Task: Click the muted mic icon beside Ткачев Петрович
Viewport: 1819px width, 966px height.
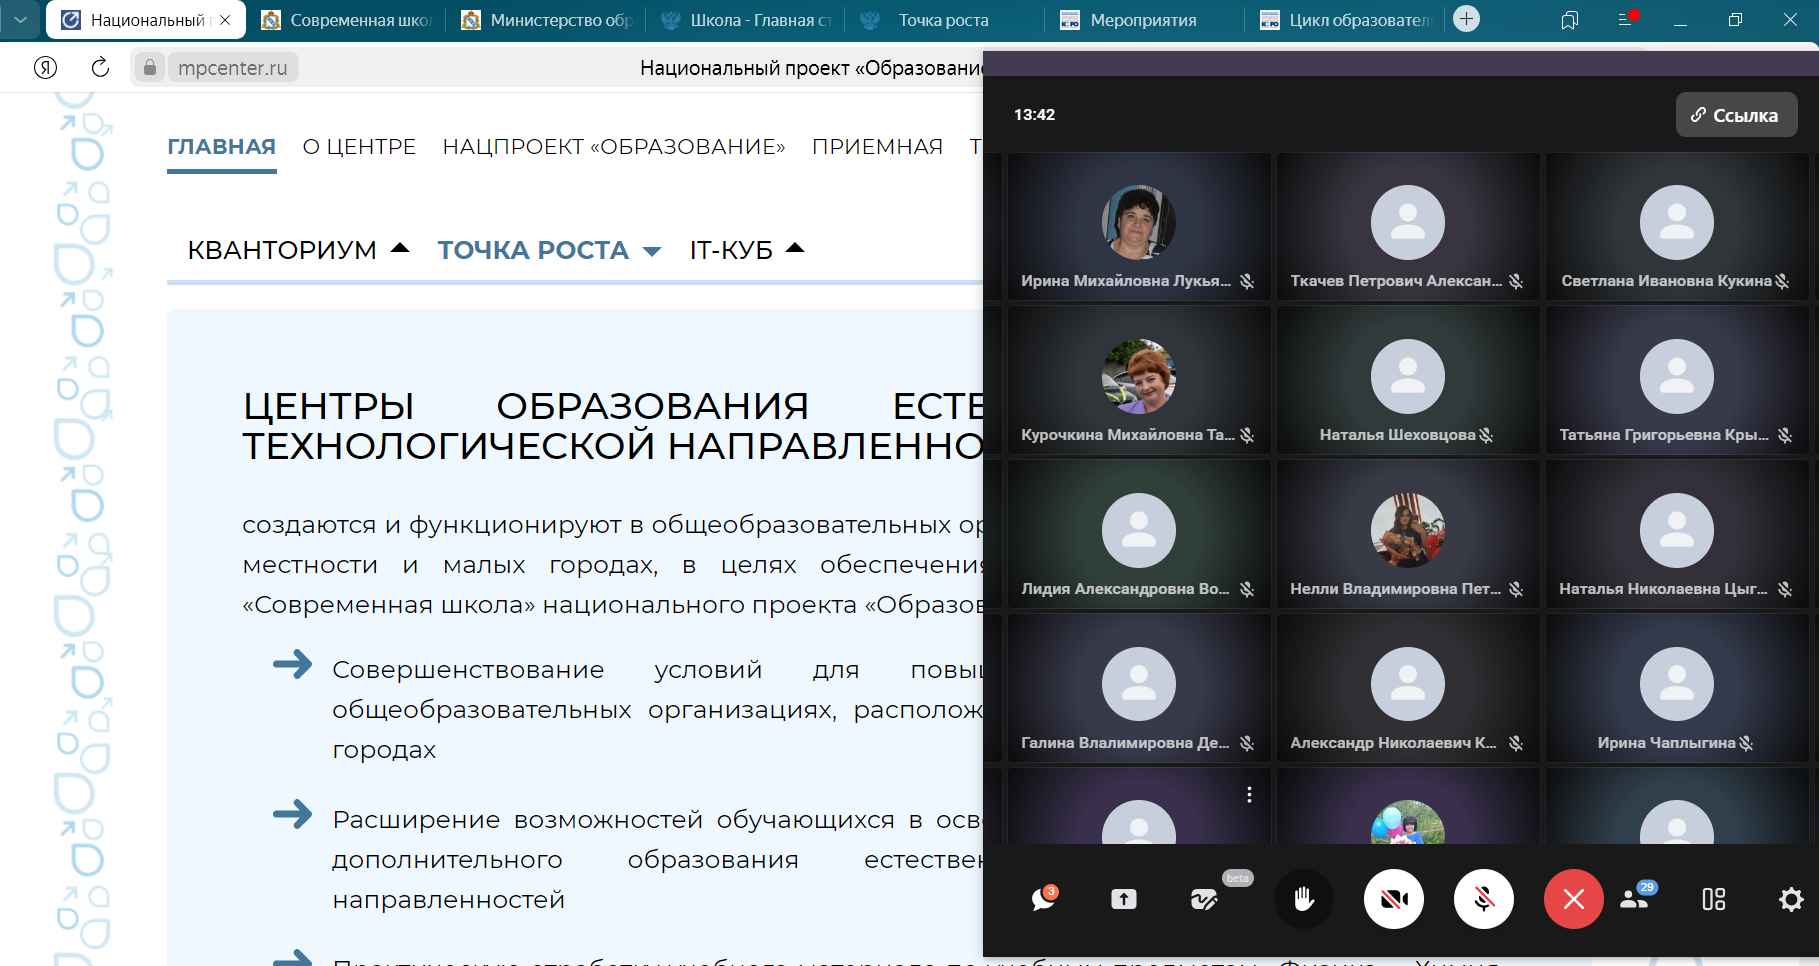Action: pos(1516,282)
